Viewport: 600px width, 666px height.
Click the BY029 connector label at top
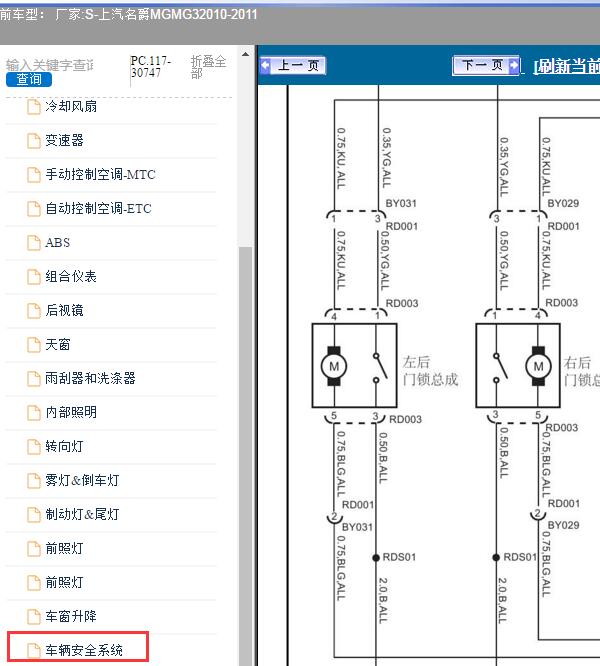[x=563, y=203]
